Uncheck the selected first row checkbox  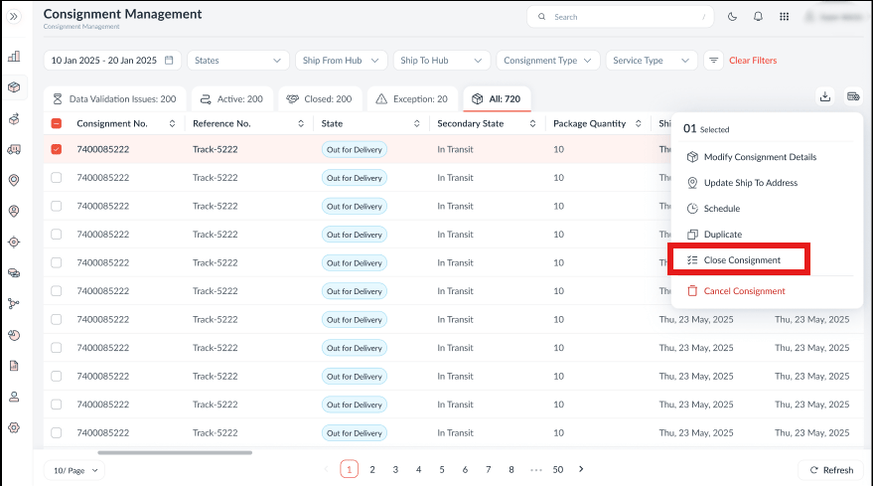(56, 149)
